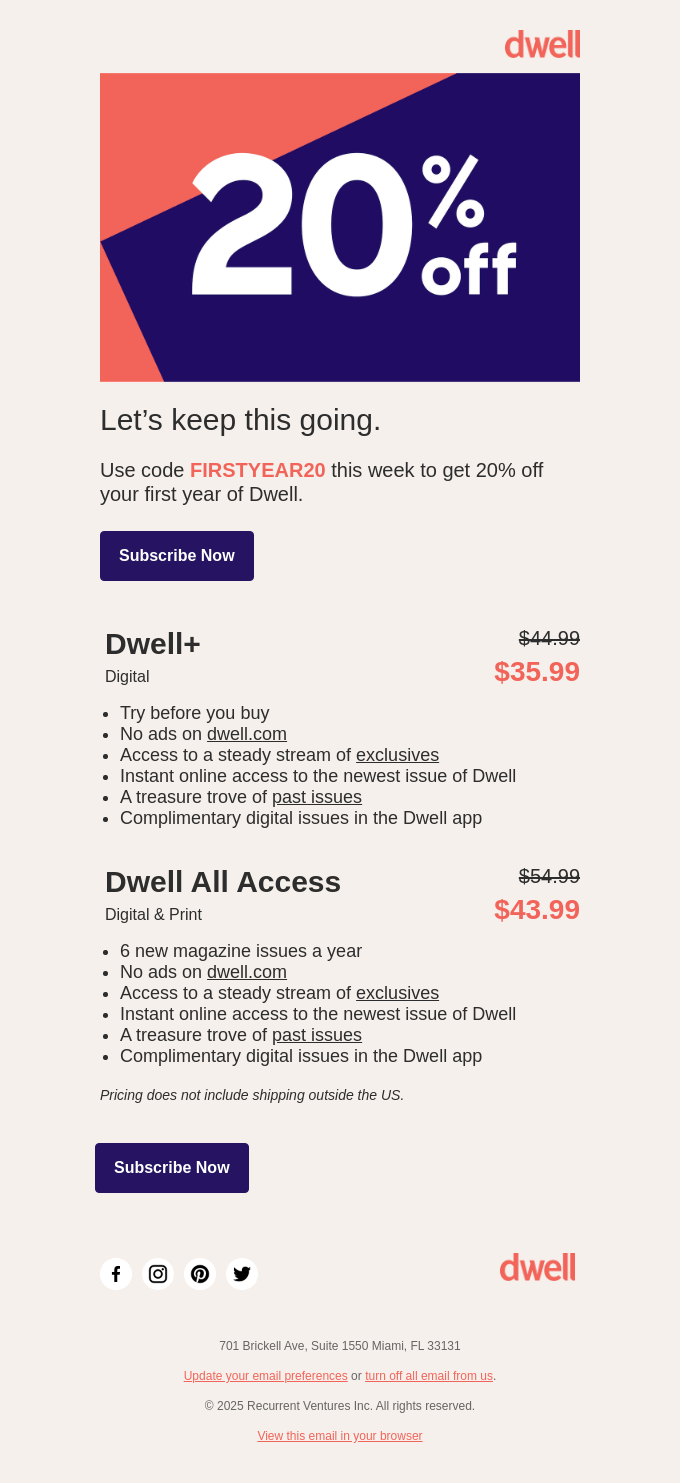Open the Twitter bird icon
This screenshot has width=680, height=1483.
tap(242, 1274)
